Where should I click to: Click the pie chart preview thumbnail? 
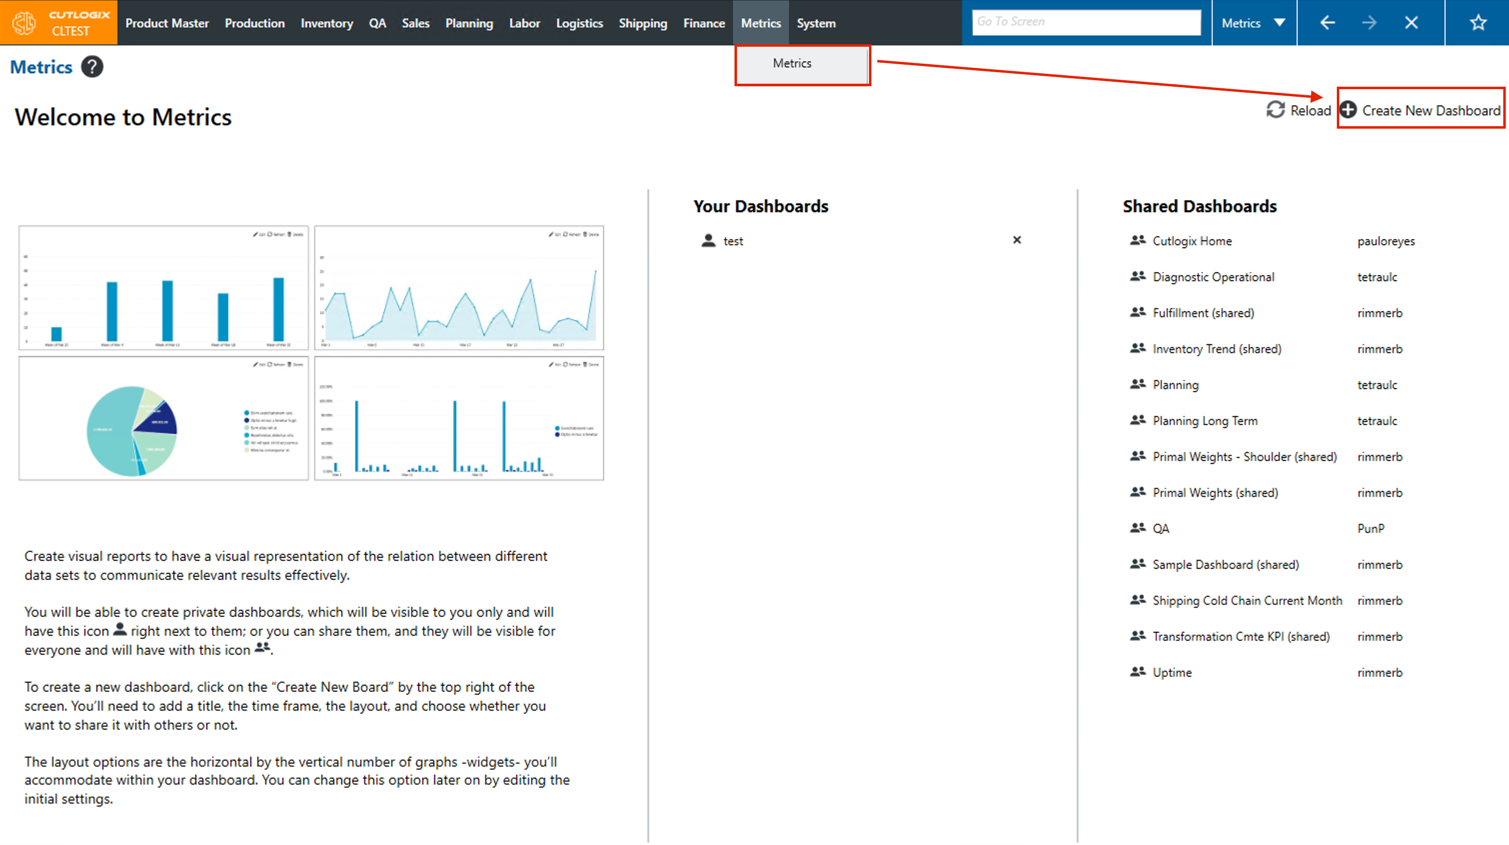pyautogui.click(x=164, y=419)
